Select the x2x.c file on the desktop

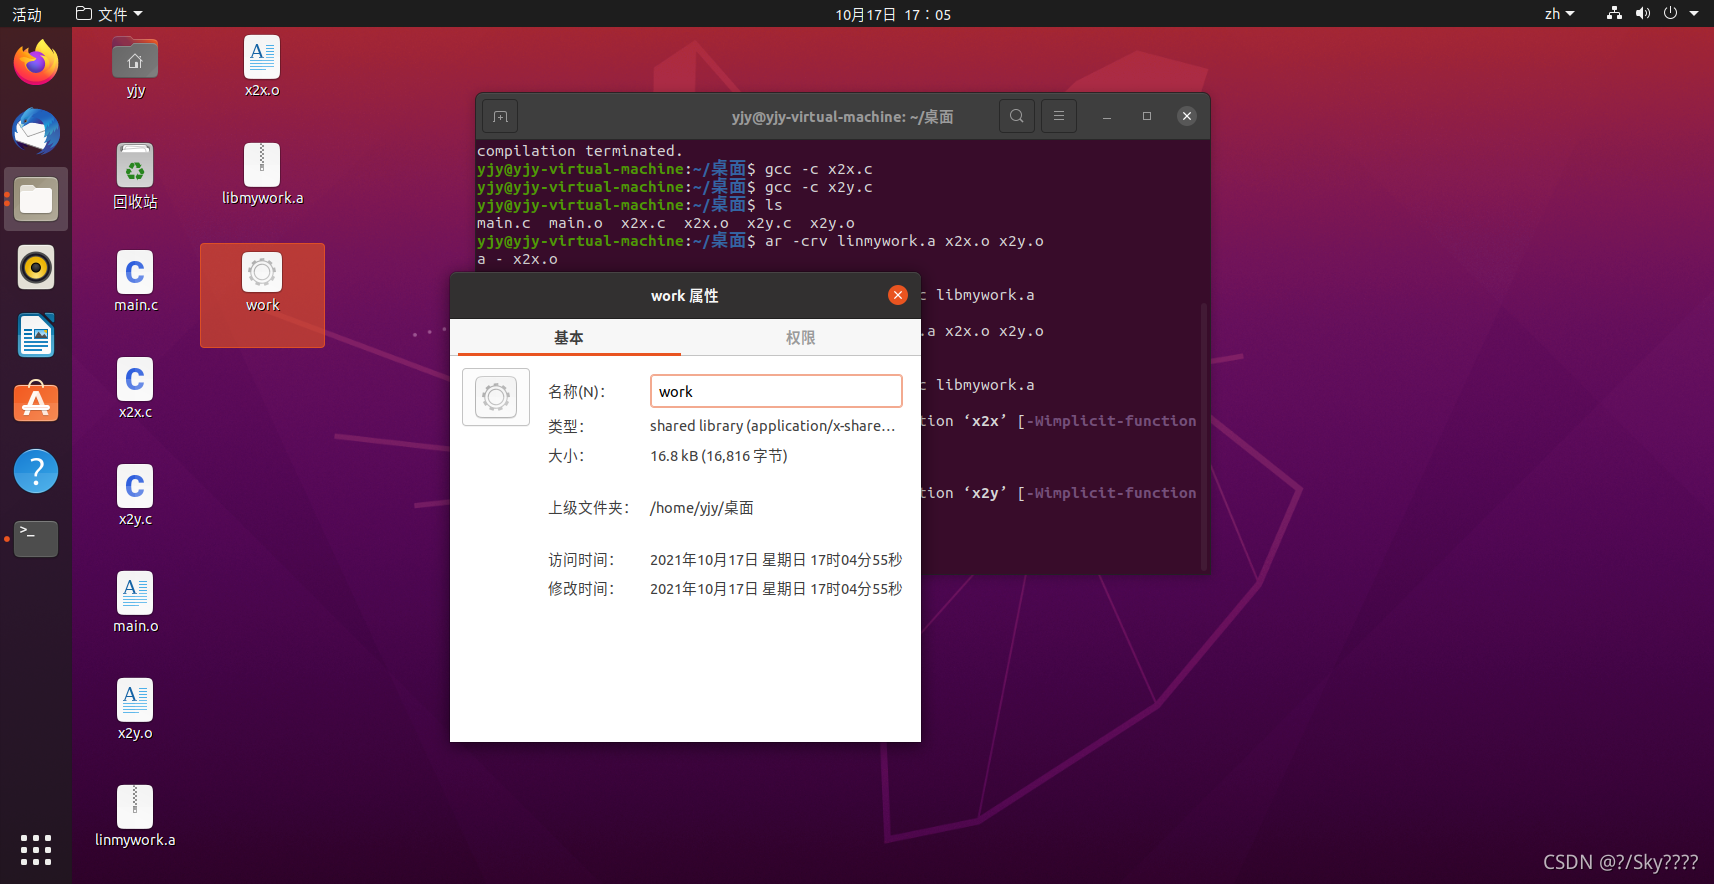click(x=135, y=389)
